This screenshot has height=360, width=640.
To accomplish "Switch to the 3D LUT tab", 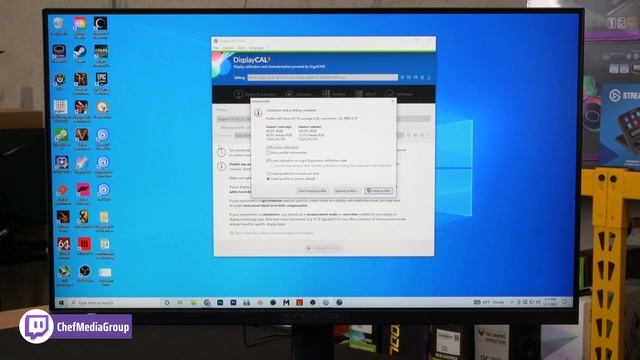I will 365,94.
